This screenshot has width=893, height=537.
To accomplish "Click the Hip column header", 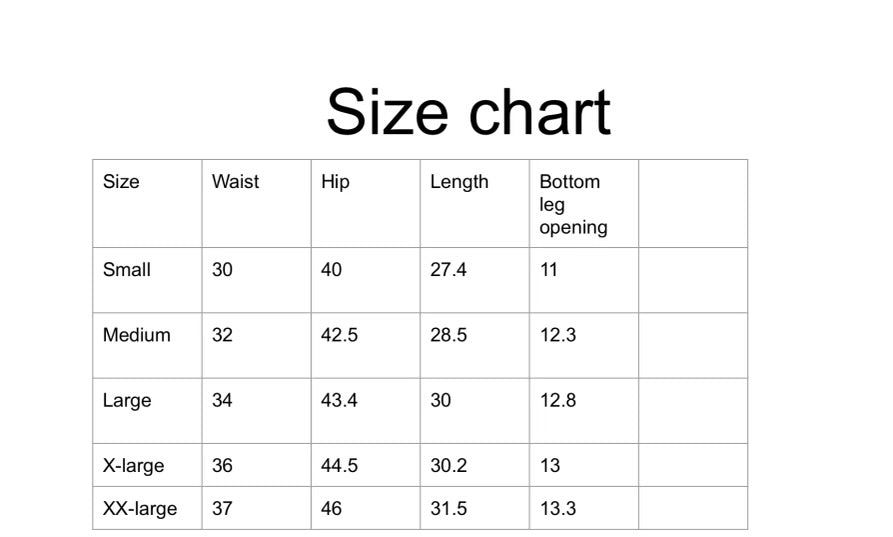I will pyautogui.click(x=335, y=182).
